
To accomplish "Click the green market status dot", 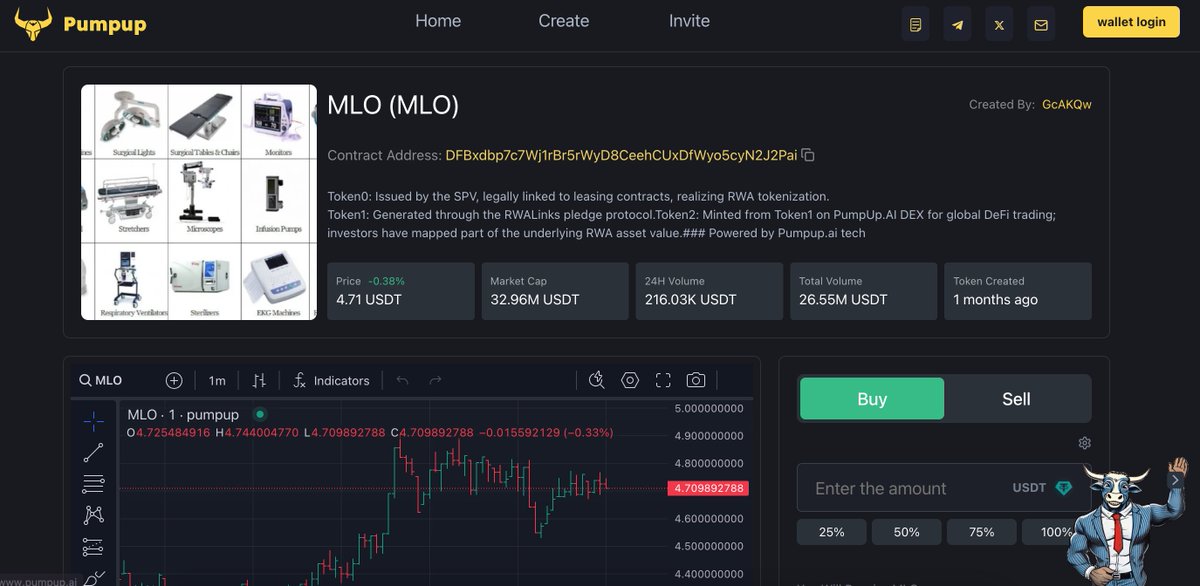I will coord(260,414).
